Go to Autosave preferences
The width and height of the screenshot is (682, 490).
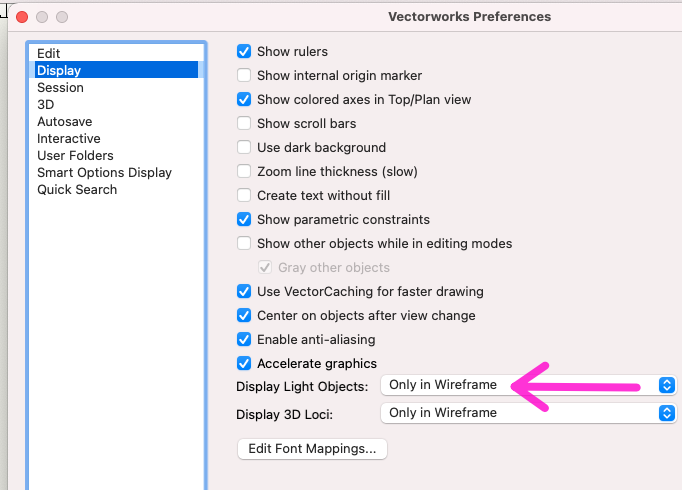[65, 121]
